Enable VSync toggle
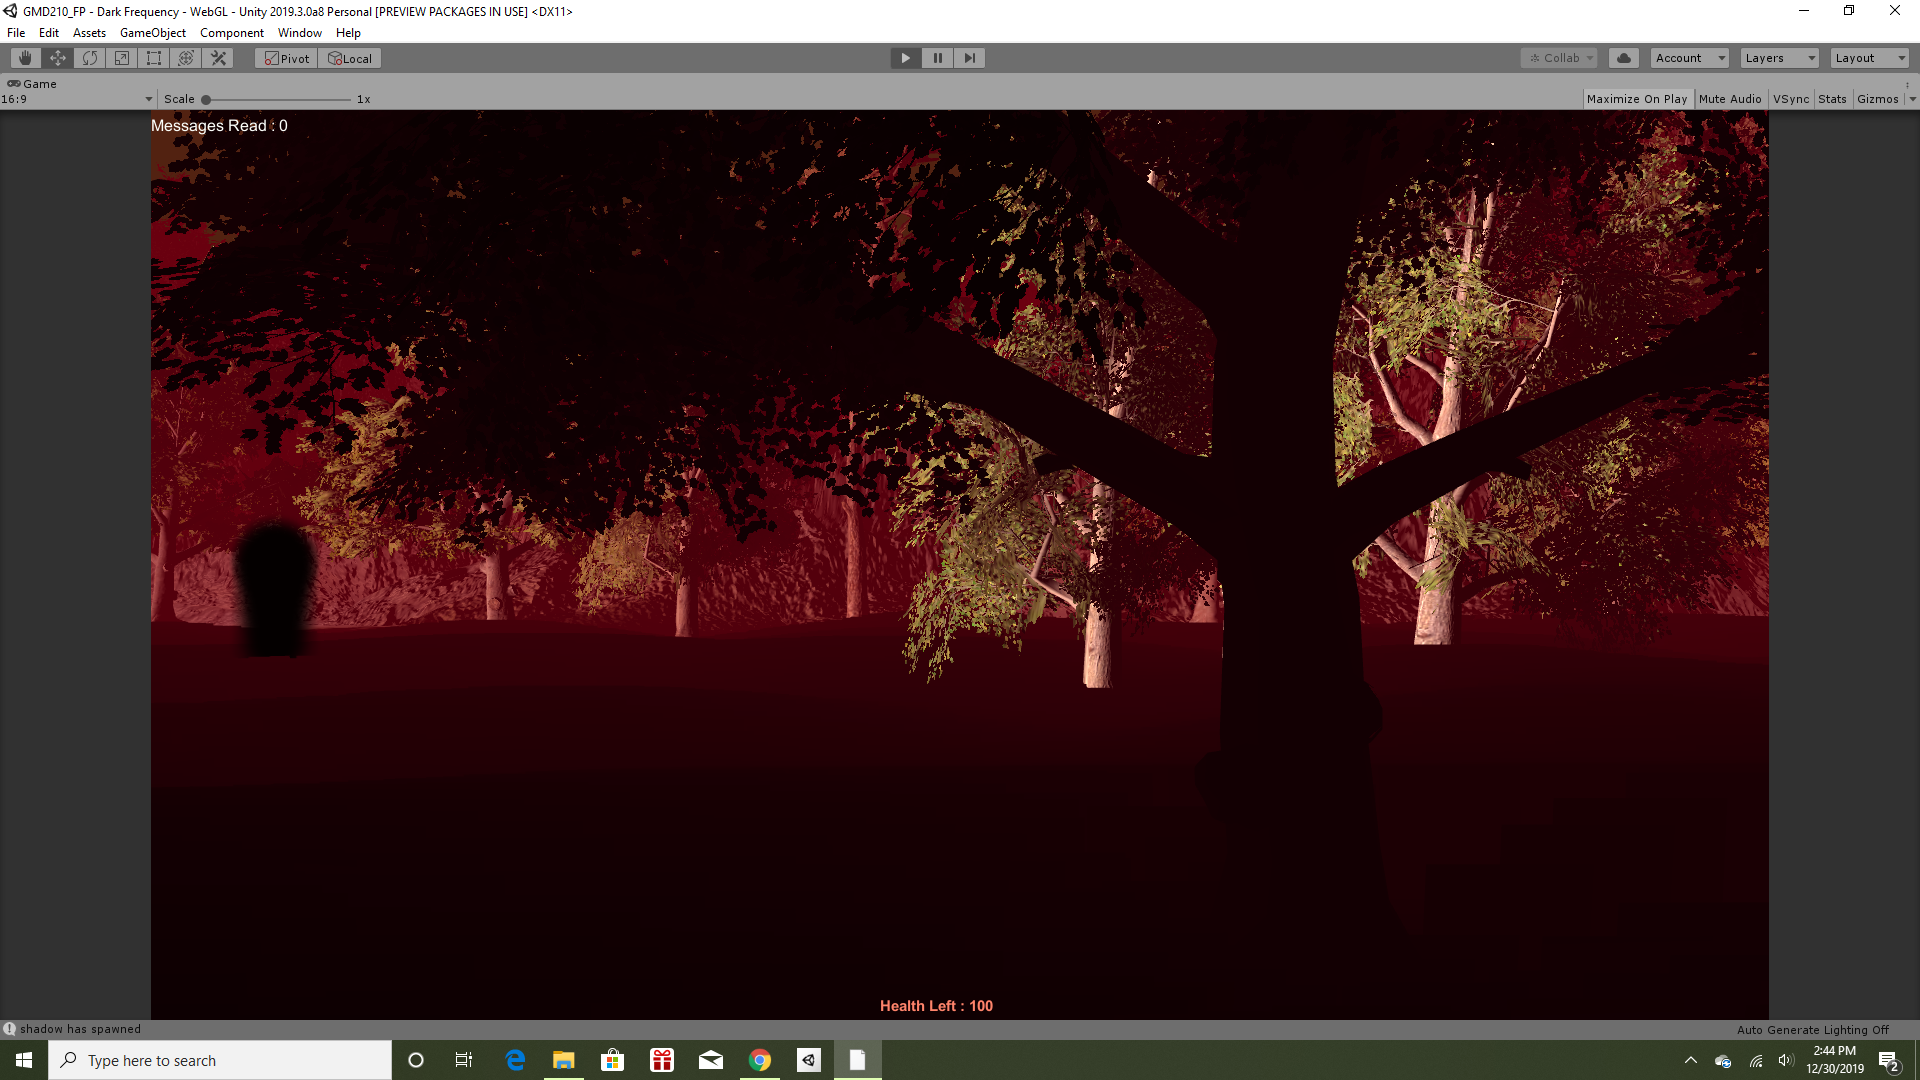The width and height of the screenshot is (1920, 1080). (x=1790, y=99)
